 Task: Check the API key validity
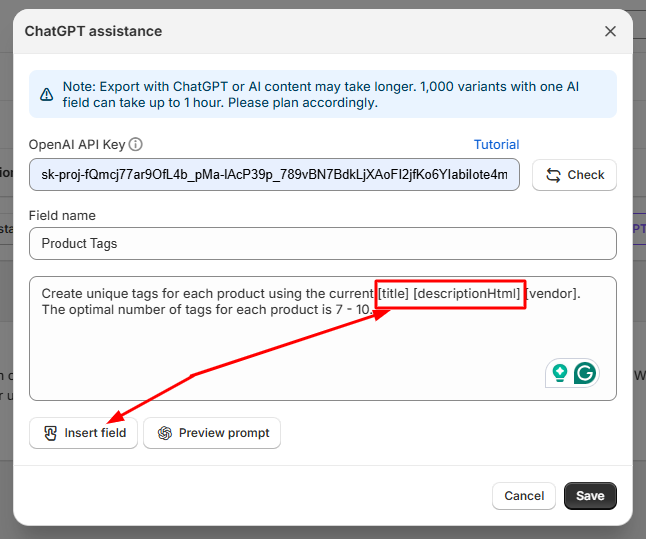(574, 175)
